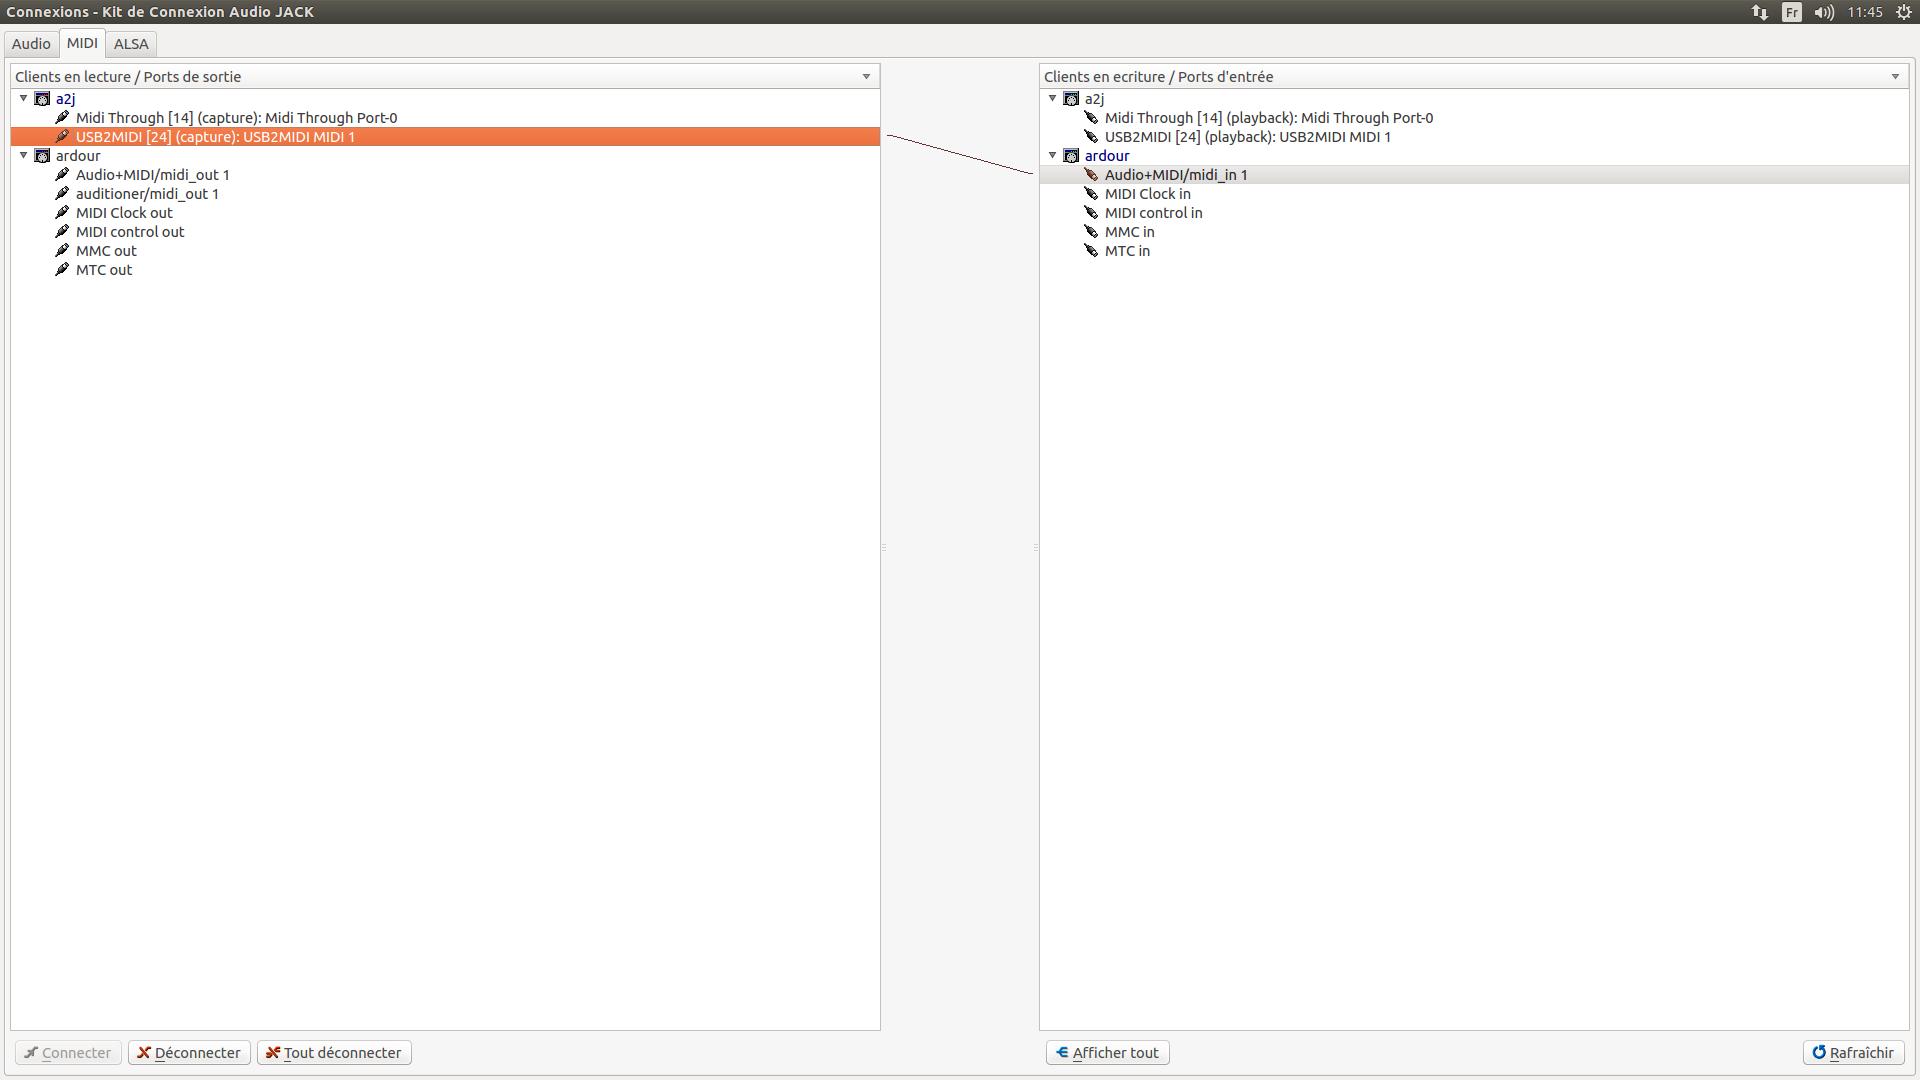Click the ardour client icon in input ports
Screen dimensions: 1920x1080
click(1071, 156)
